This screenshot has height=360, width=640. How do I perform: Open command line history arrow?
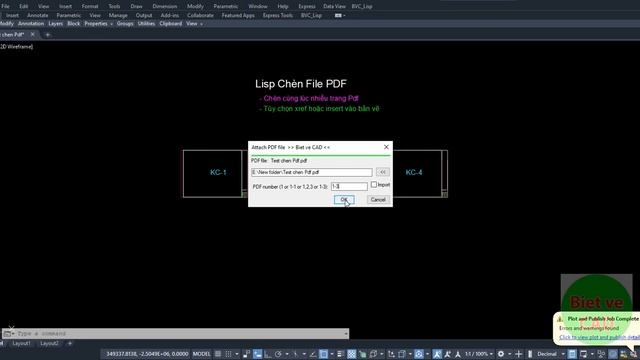346,333
